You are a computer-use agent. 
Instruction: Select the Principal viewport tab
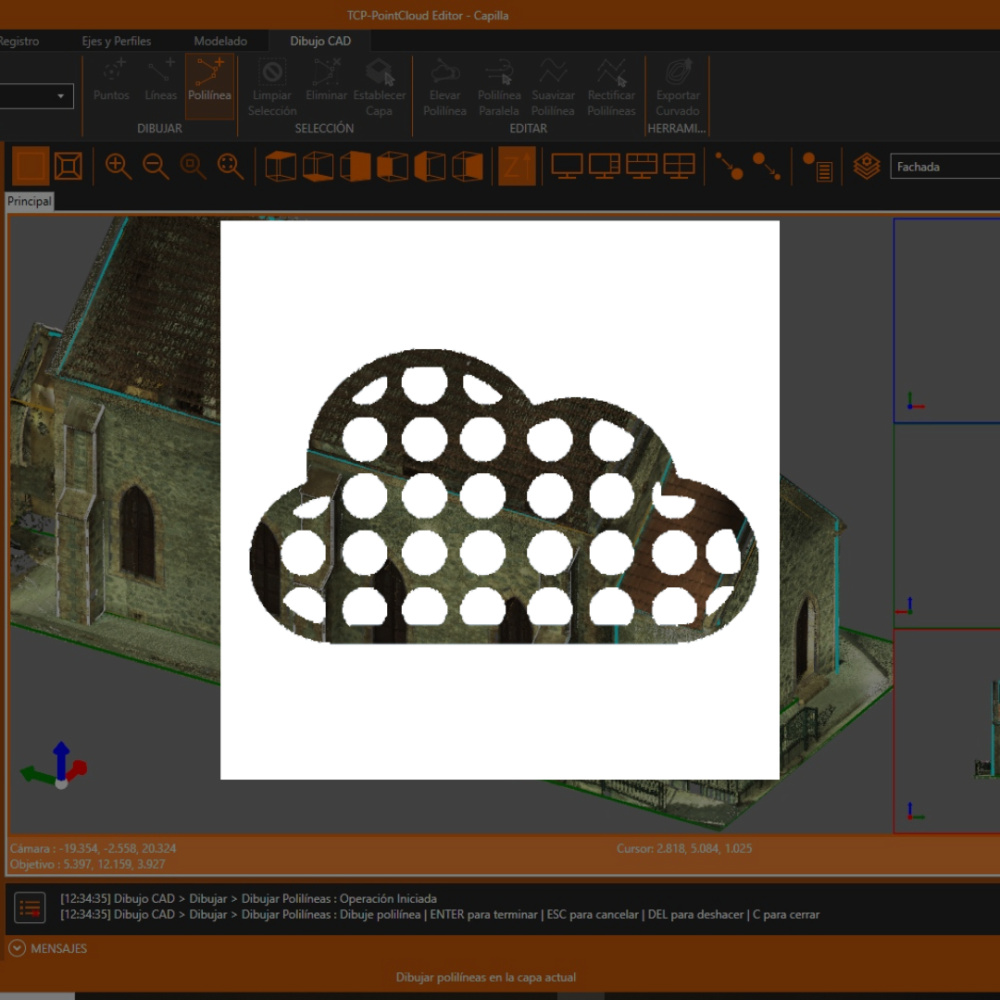29,201
